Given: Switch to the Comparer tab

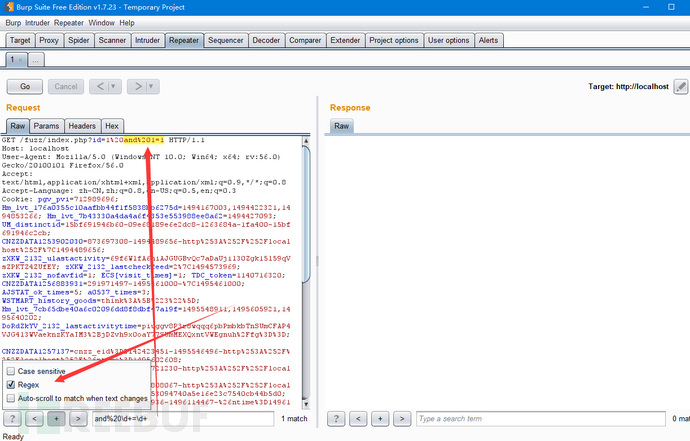Looking at the screenshot, I should (x=305, y=40).
